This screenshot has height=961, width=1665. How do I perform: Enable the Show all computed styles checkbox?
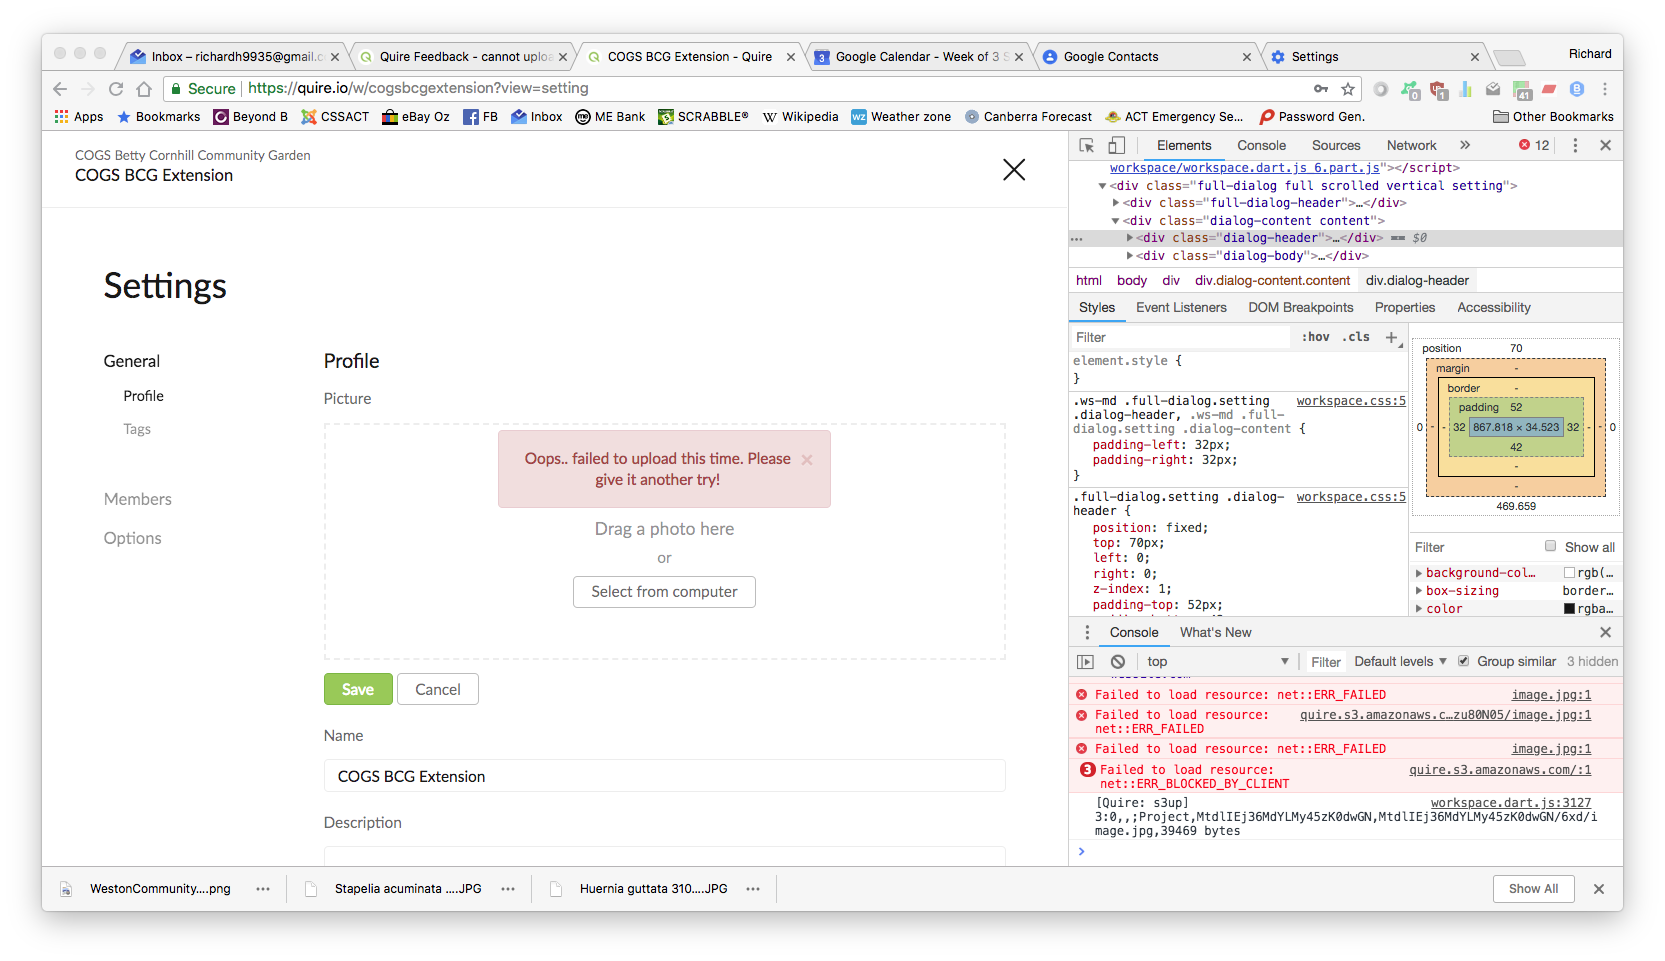tap(1550, 546)
